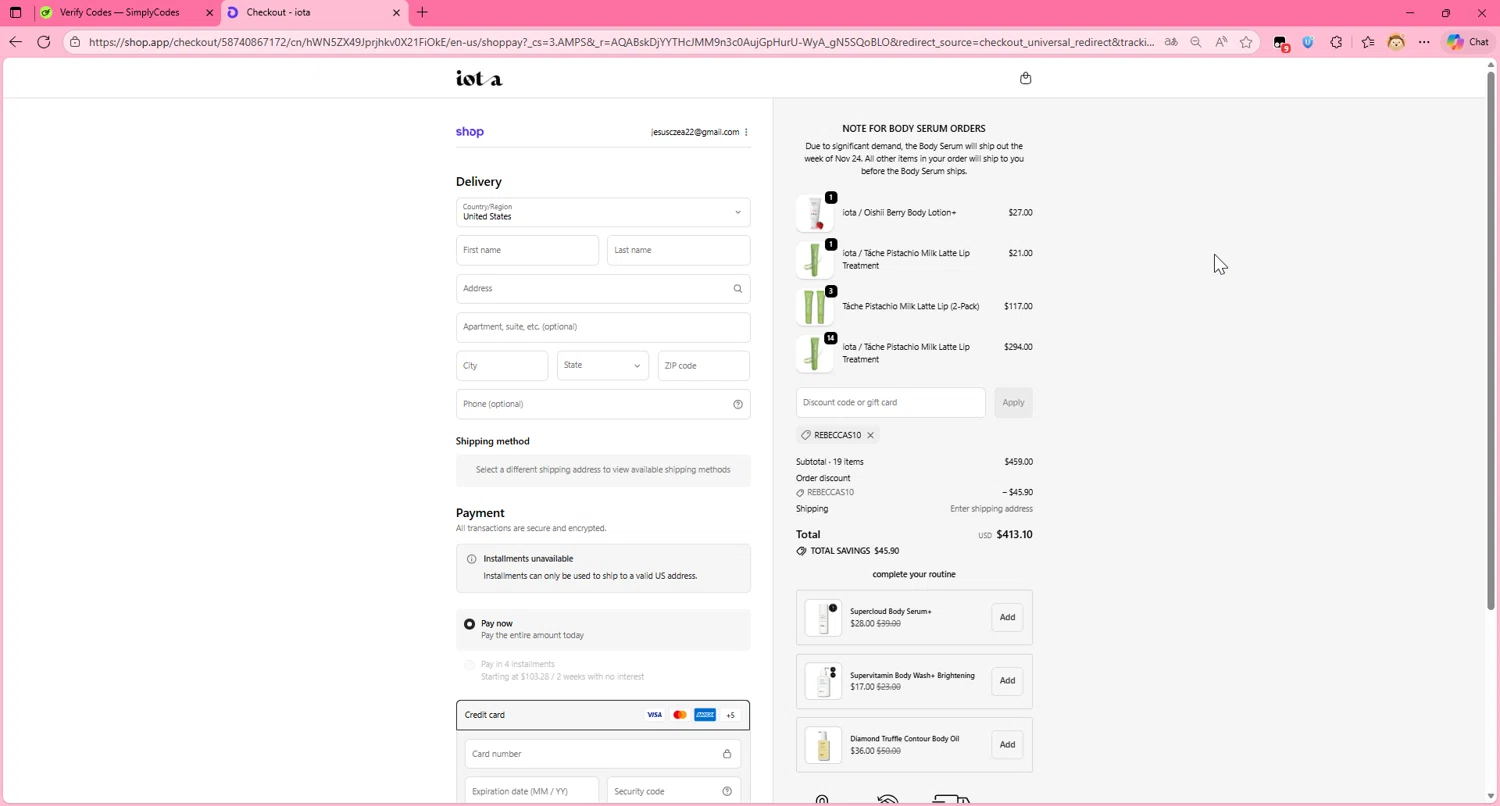Click Oishii Berry Body Lotion+ thumbnail
Viewport: 1500px width, 806px height.
coord(815,213)
